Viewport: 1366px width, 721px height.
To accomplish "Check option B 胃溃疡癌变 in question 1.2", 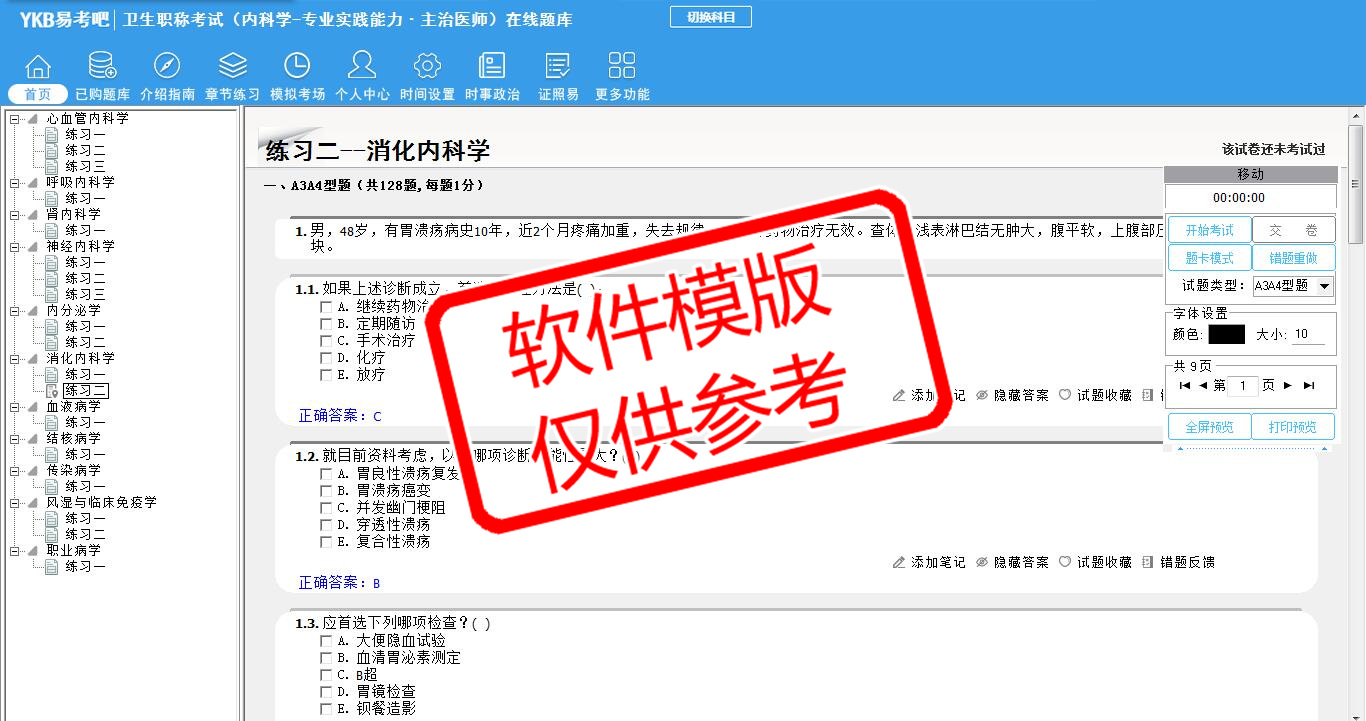I will click(326, 491).
